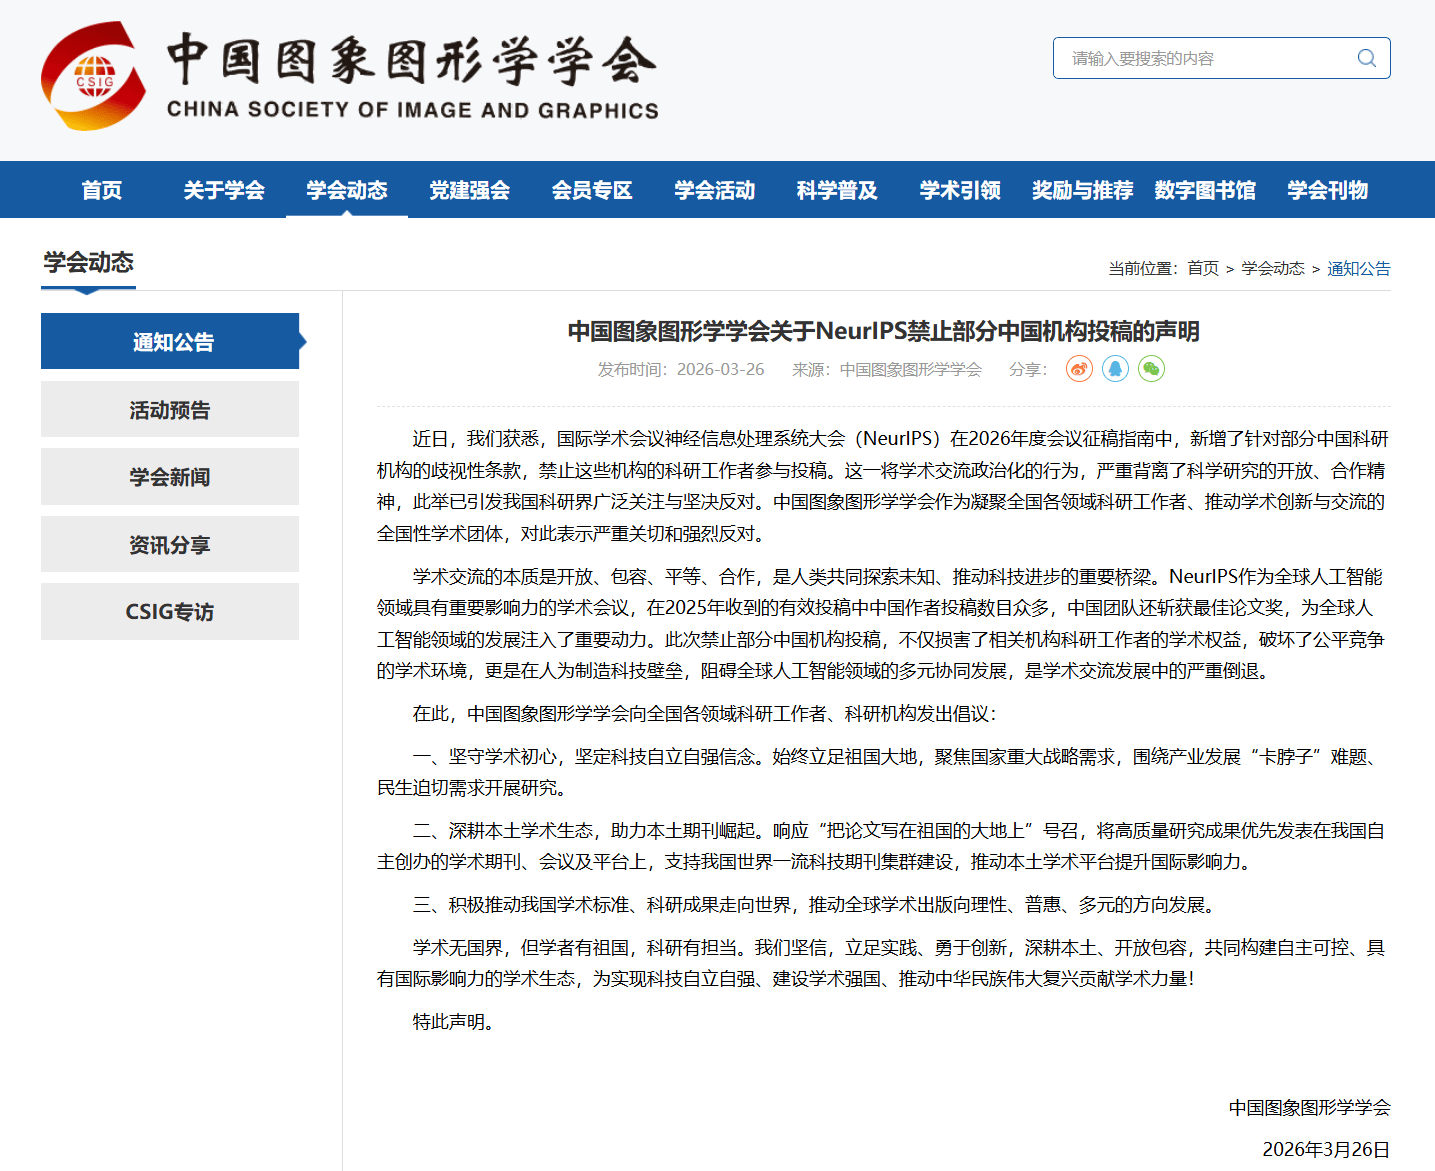Share the article via QQ icon
Image resolution: width=1435 pixels, height=1171 pixels.
pos(1115,369)
